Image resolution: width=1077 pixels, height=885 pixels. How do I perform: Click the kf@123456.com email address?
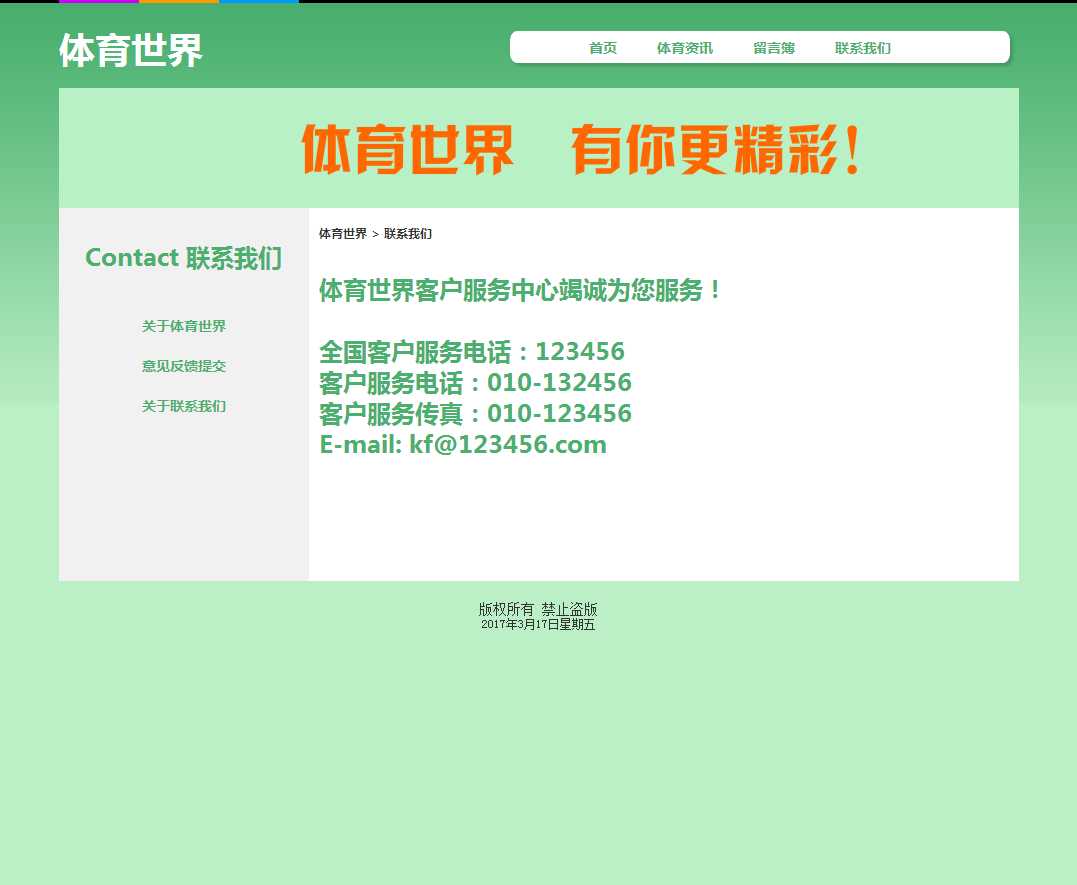[507, 445]
